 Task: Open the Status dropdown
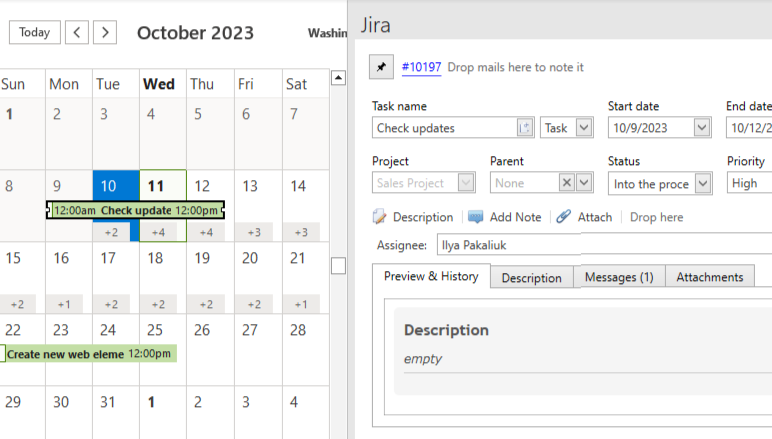click(701, 183)
